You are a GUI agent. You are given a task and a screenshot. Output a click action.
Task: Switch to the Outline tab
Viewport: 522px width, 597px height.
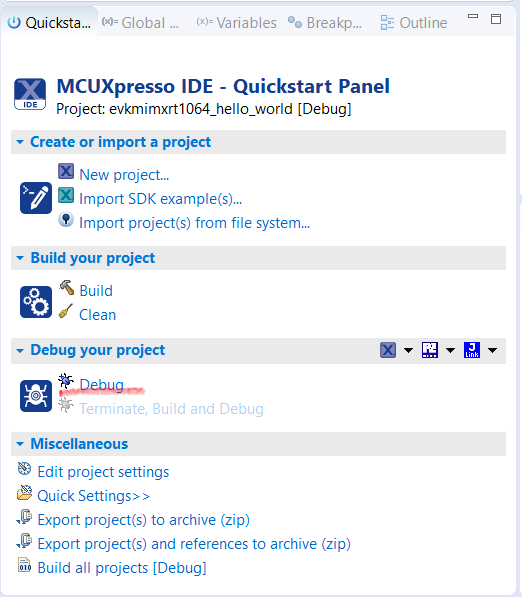click(x=414, y=23)
